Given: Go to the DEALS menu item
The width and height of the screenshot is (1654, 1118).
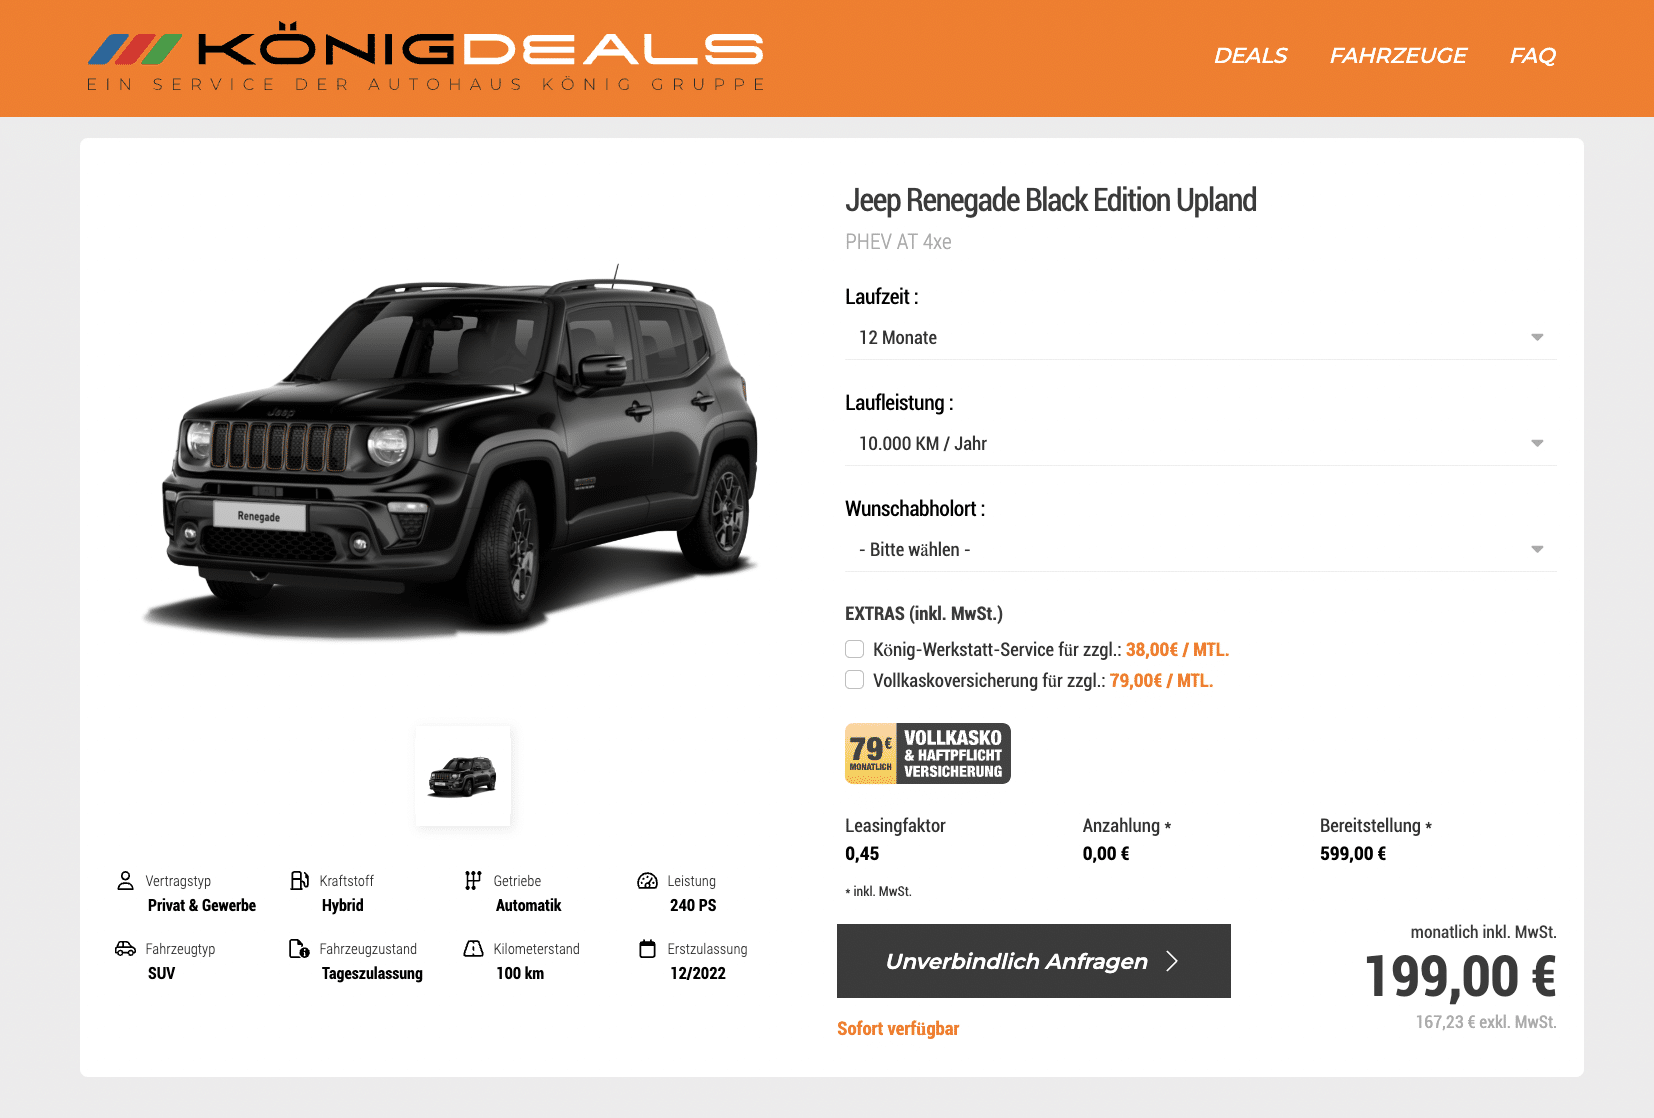Looking at the screenshot, I should [x=1250, y=56].
